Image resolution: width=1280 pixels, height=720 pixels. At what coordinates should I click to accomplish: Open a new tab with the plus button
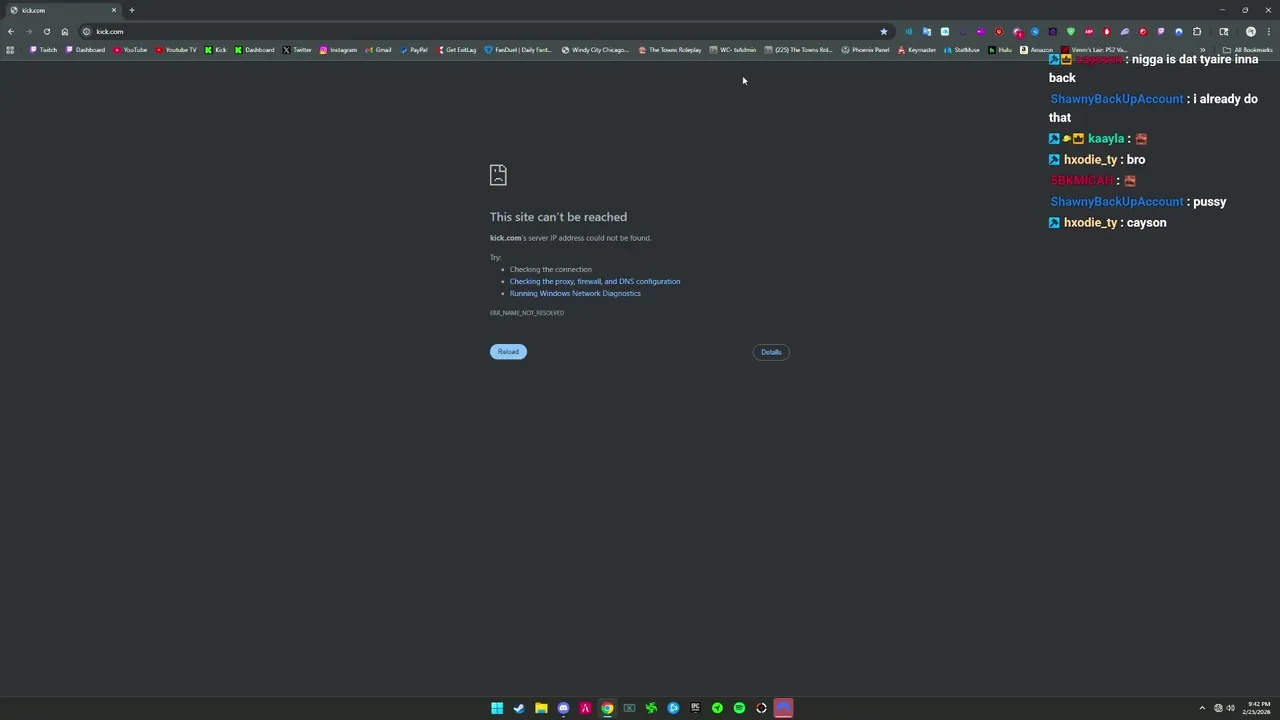132,10
